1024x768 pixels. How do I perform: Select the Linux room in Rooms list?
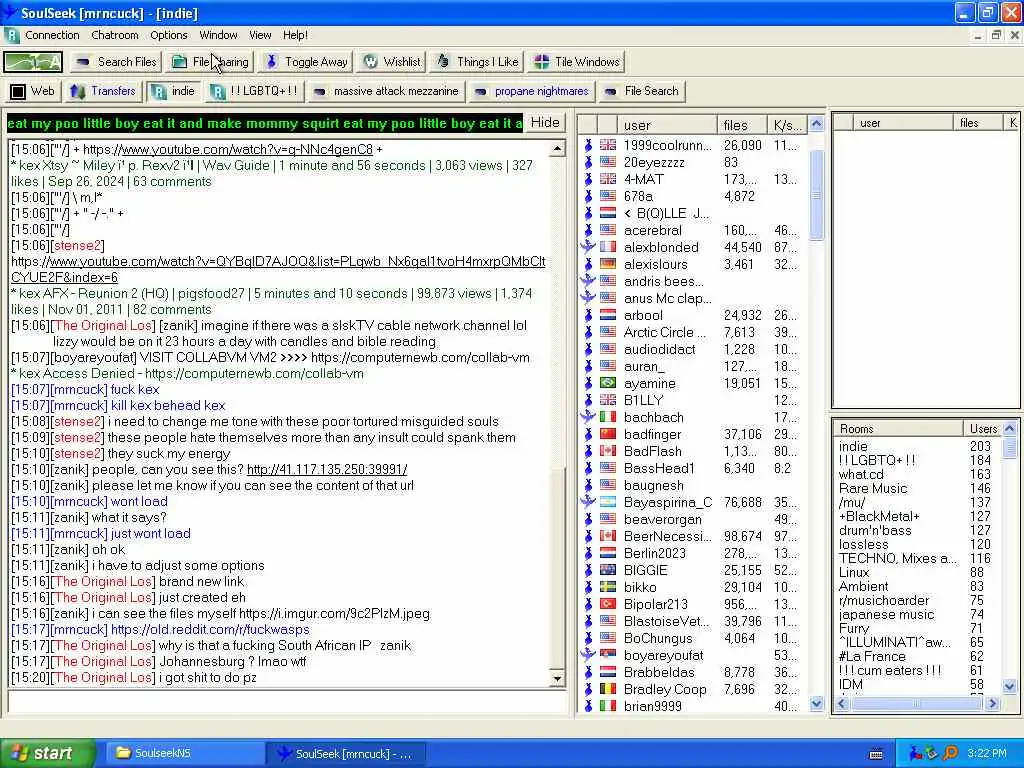854,572
